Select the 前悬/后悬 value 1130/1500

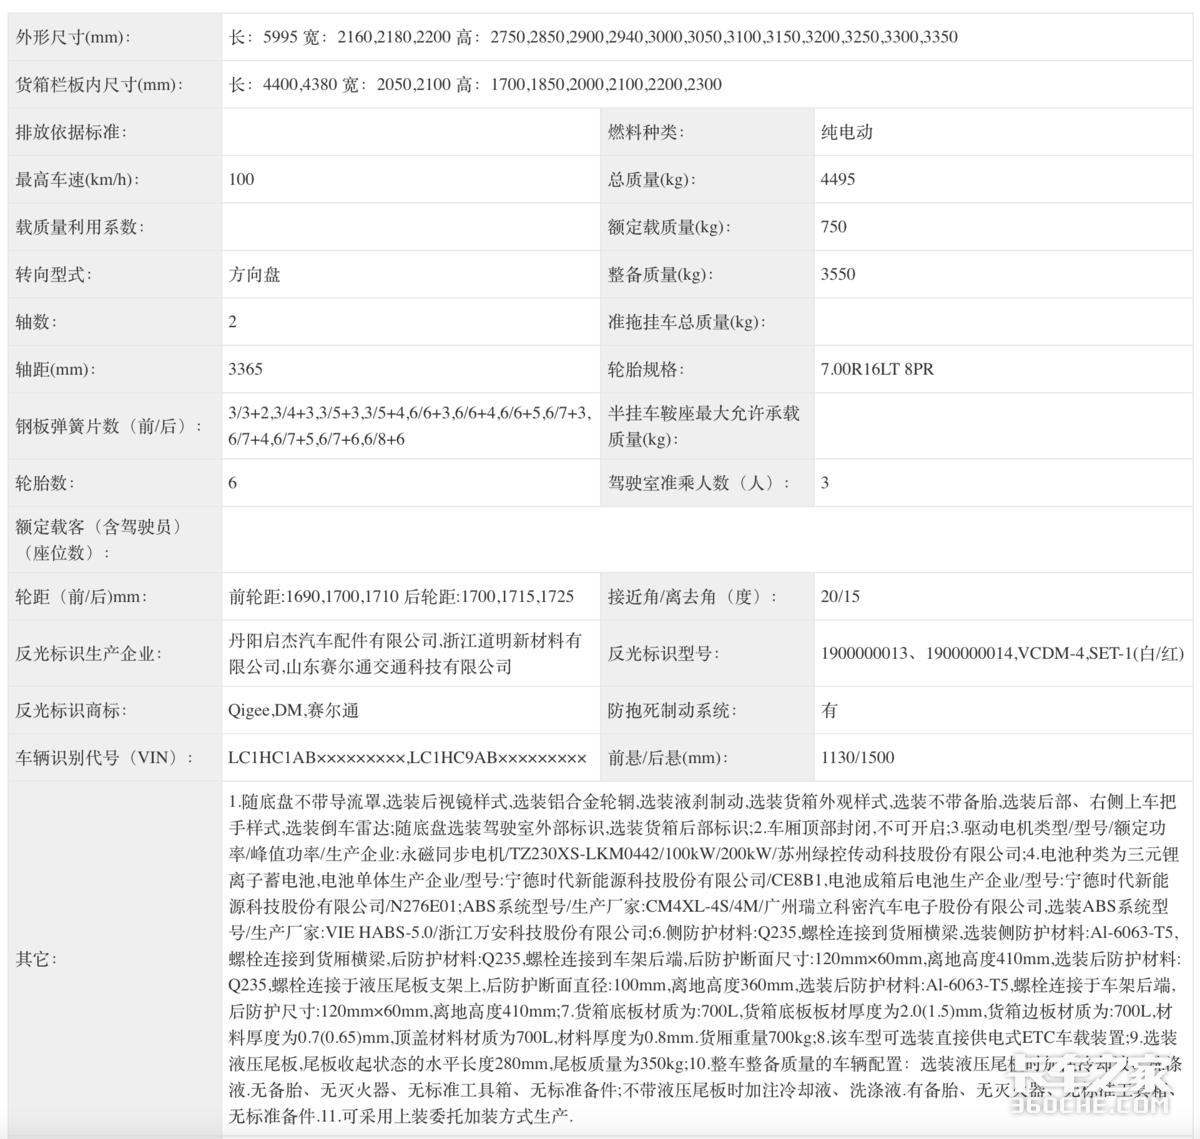click(x=857, y=758)
